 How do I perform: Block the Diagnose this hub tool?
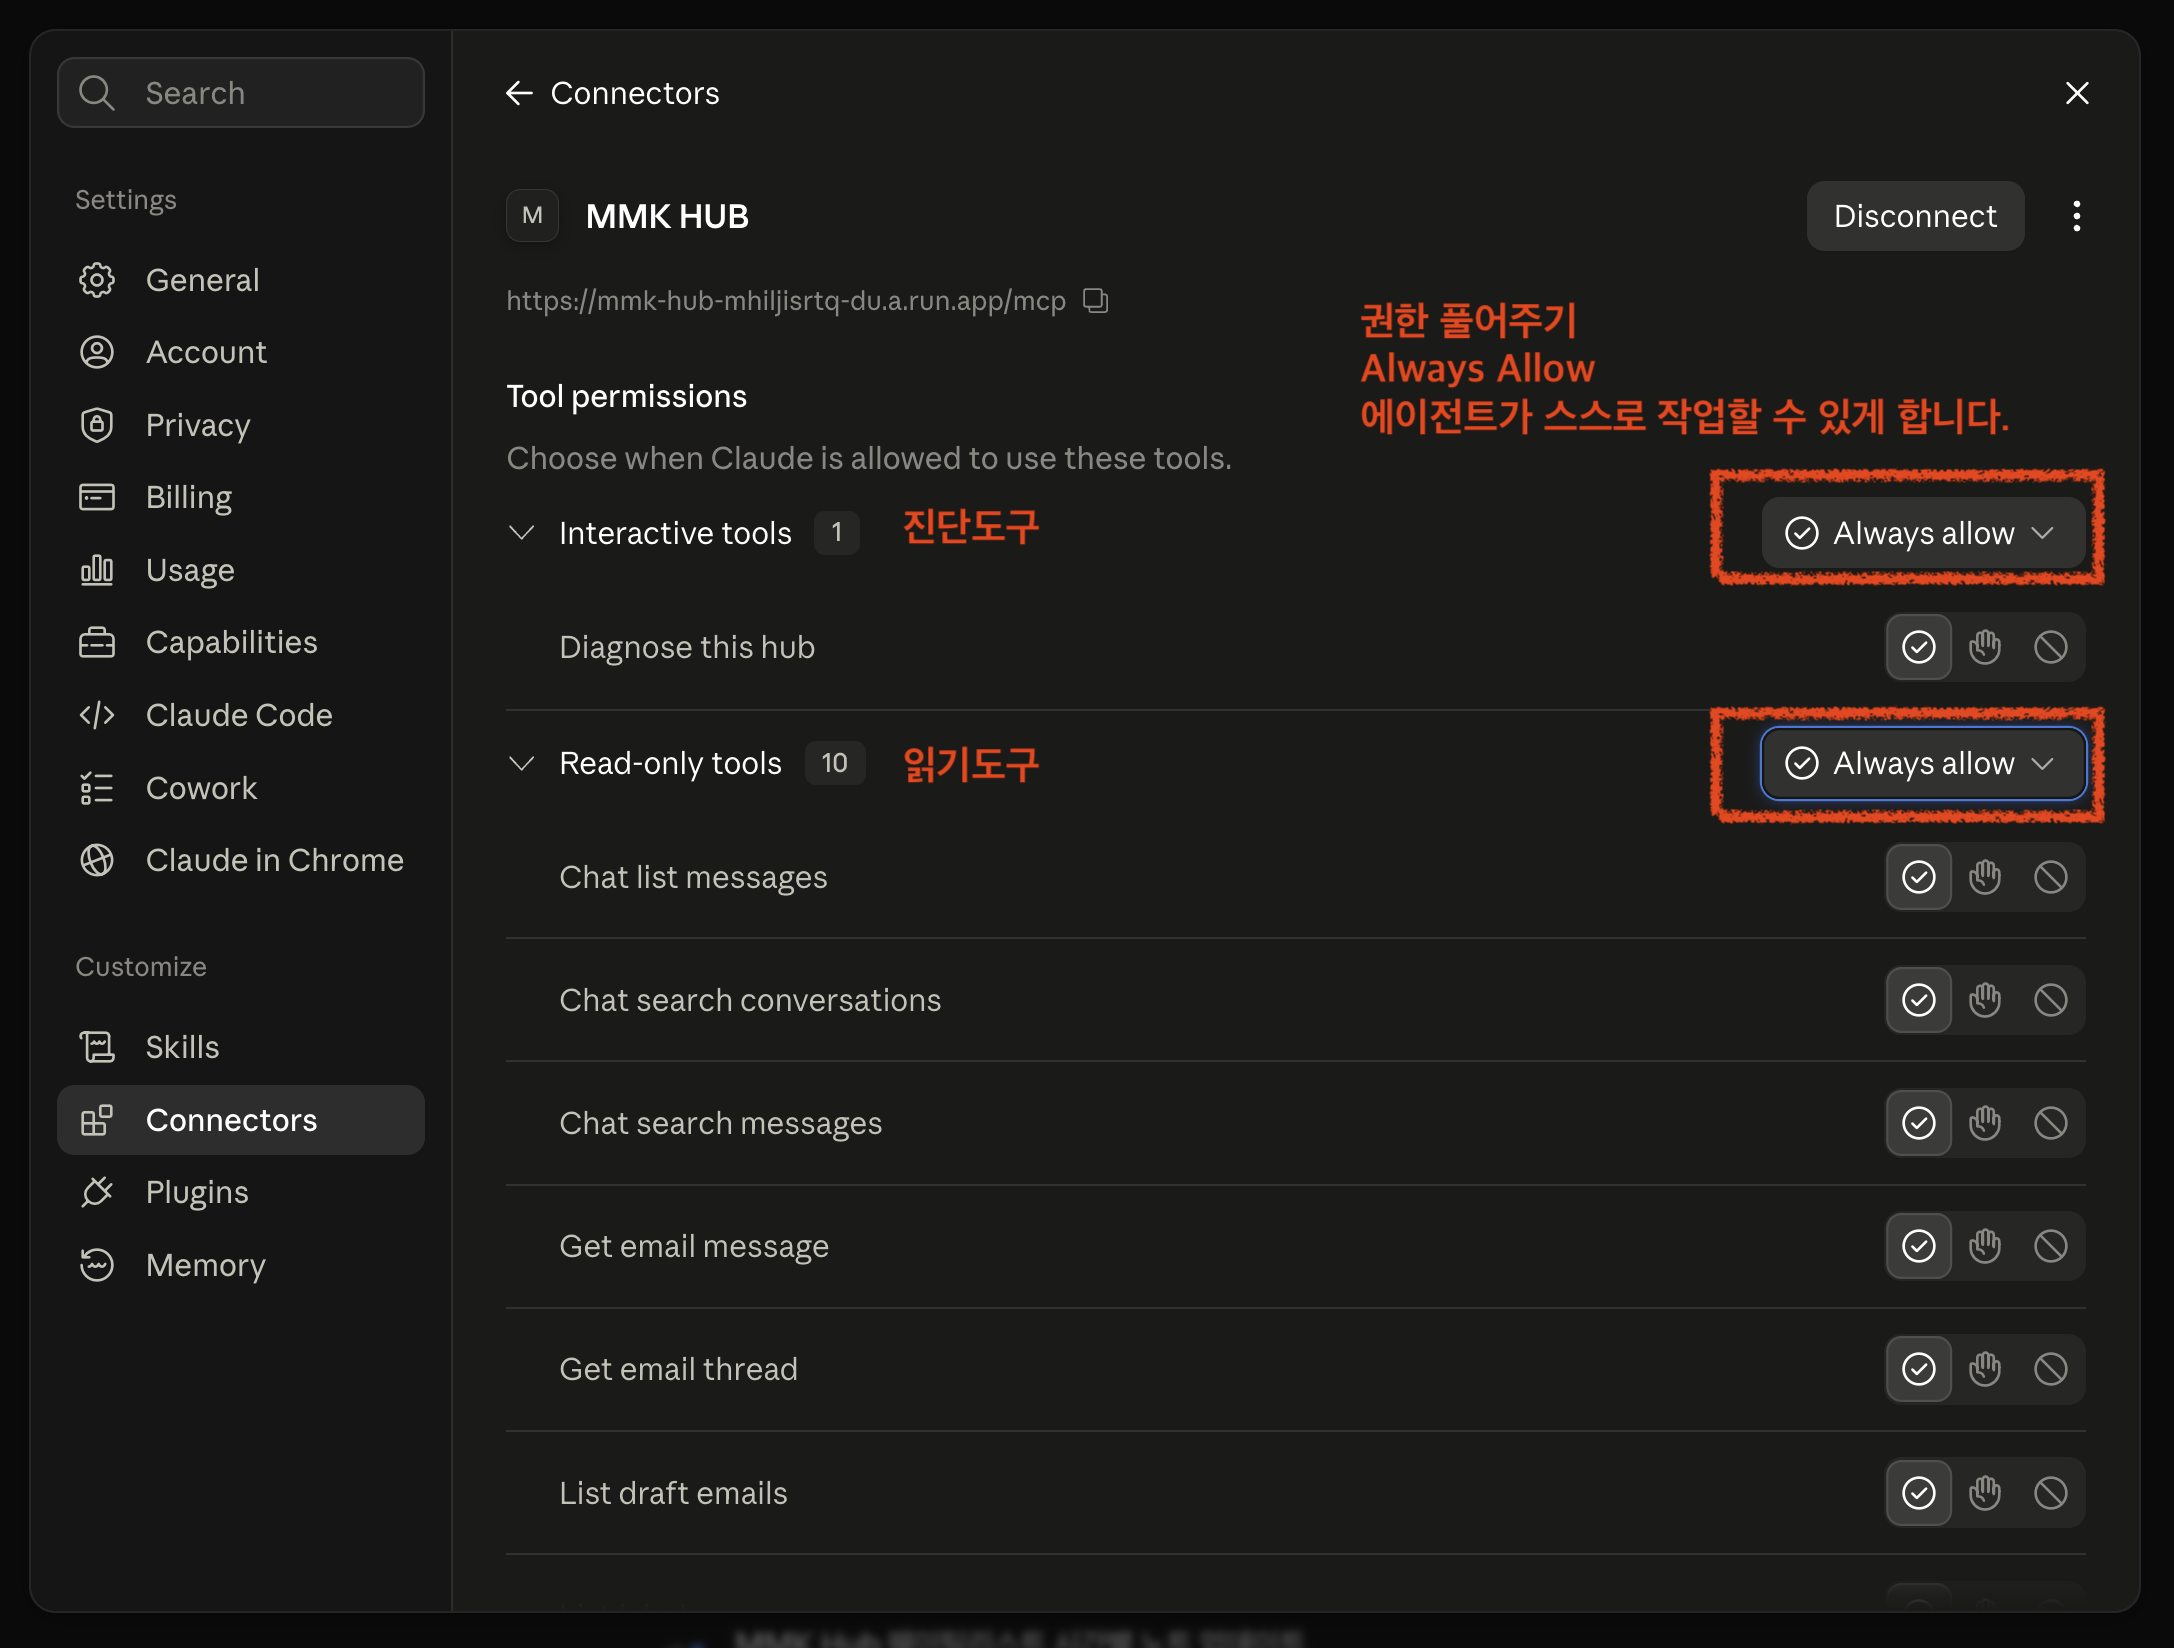(2050, 647)
